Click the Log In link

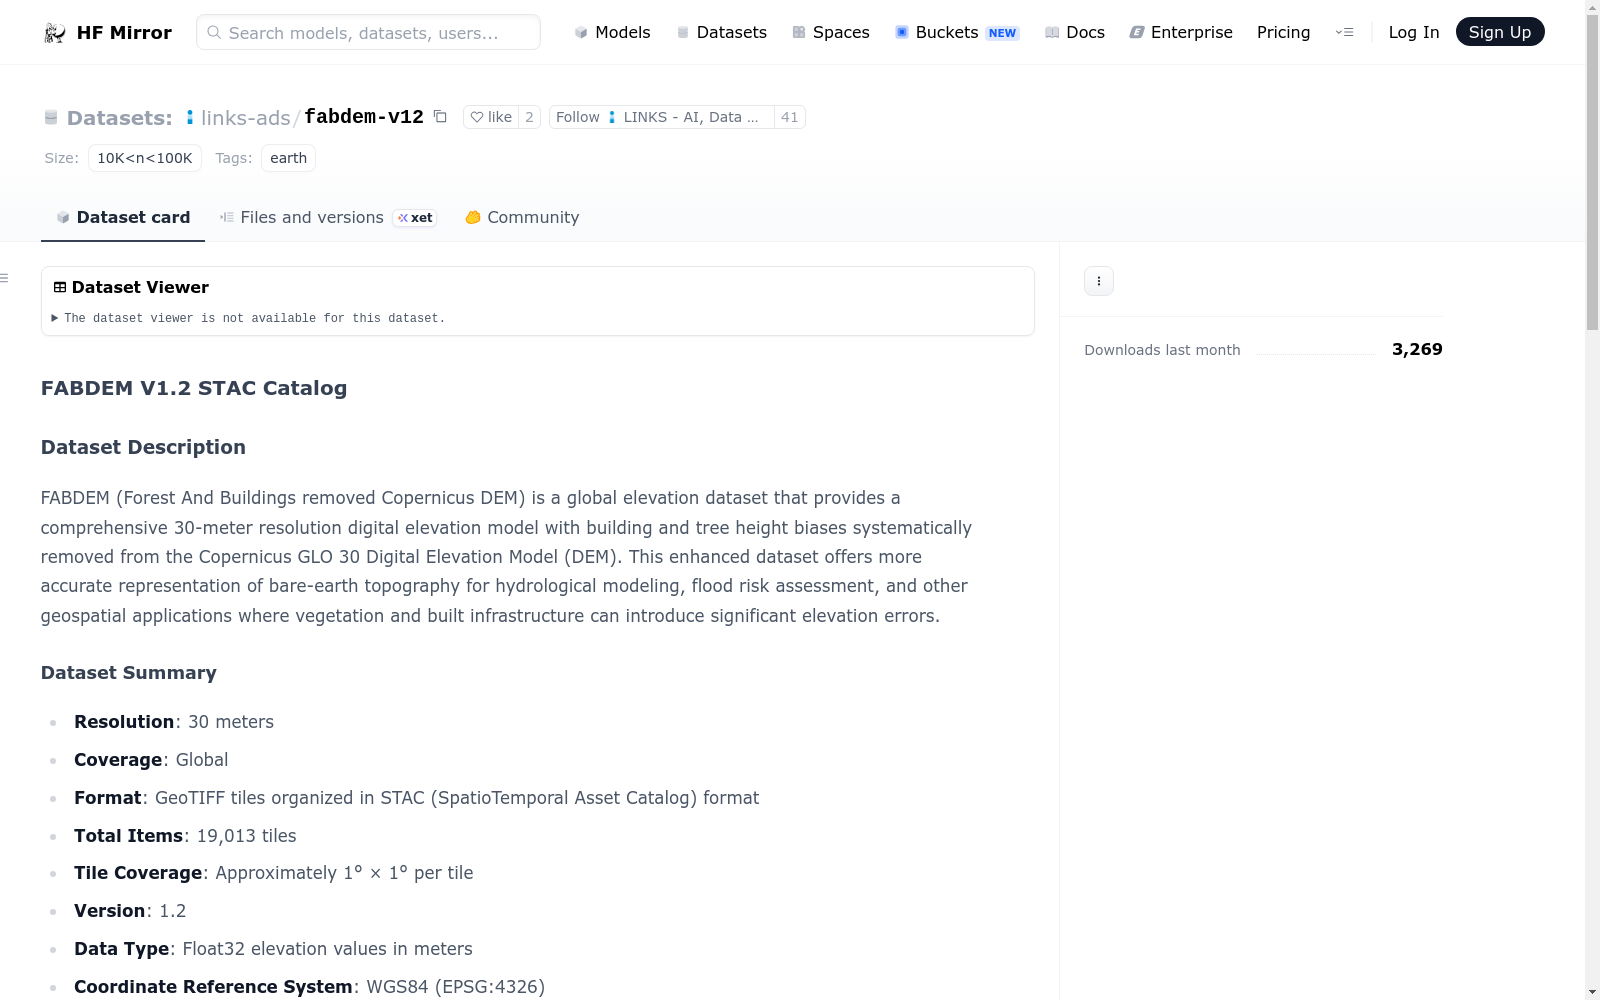pos(1414,33)
